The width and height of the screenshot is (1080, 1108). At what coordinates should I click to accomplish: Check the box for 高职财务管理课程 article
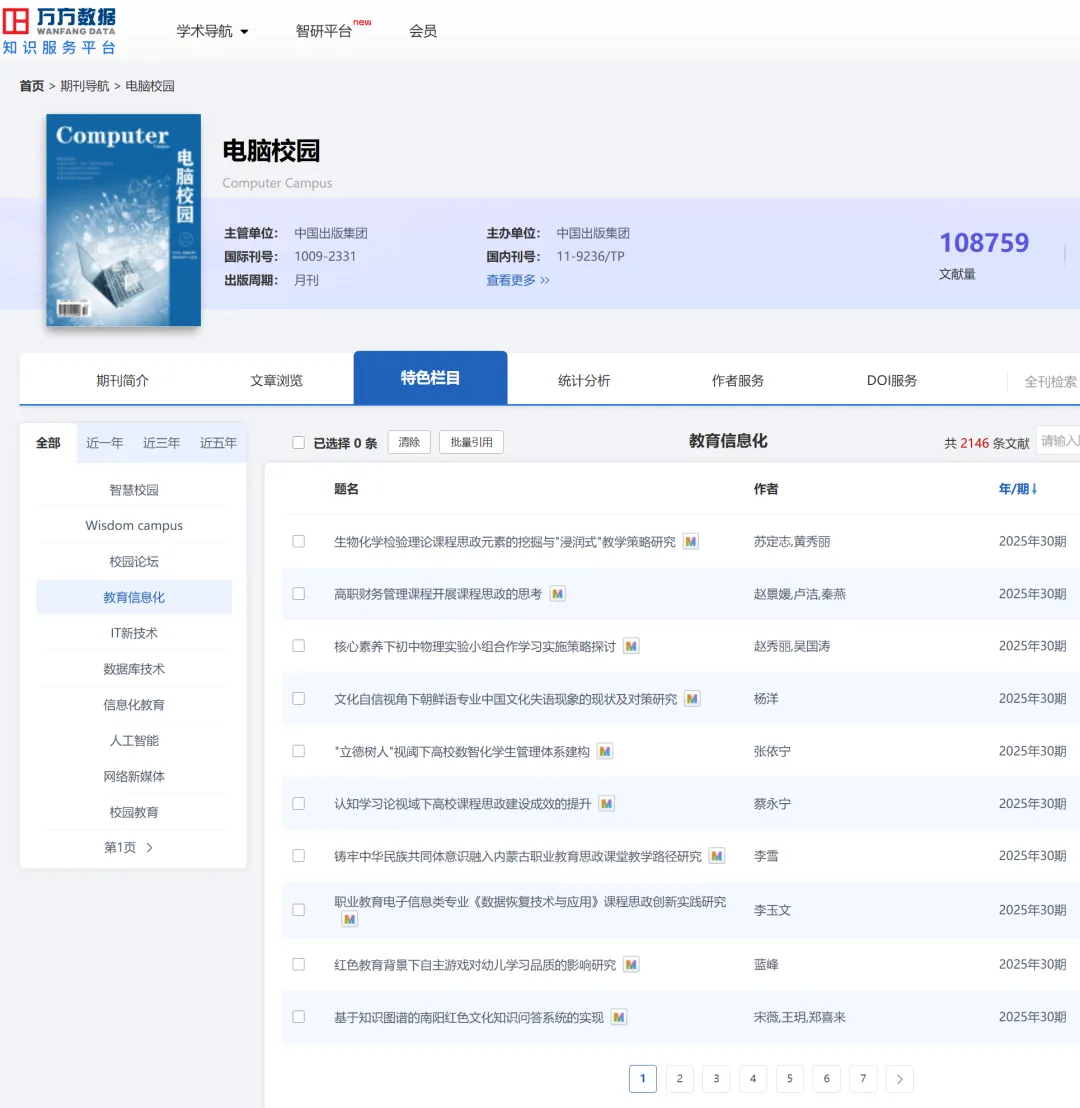click(x=298, y=594)
